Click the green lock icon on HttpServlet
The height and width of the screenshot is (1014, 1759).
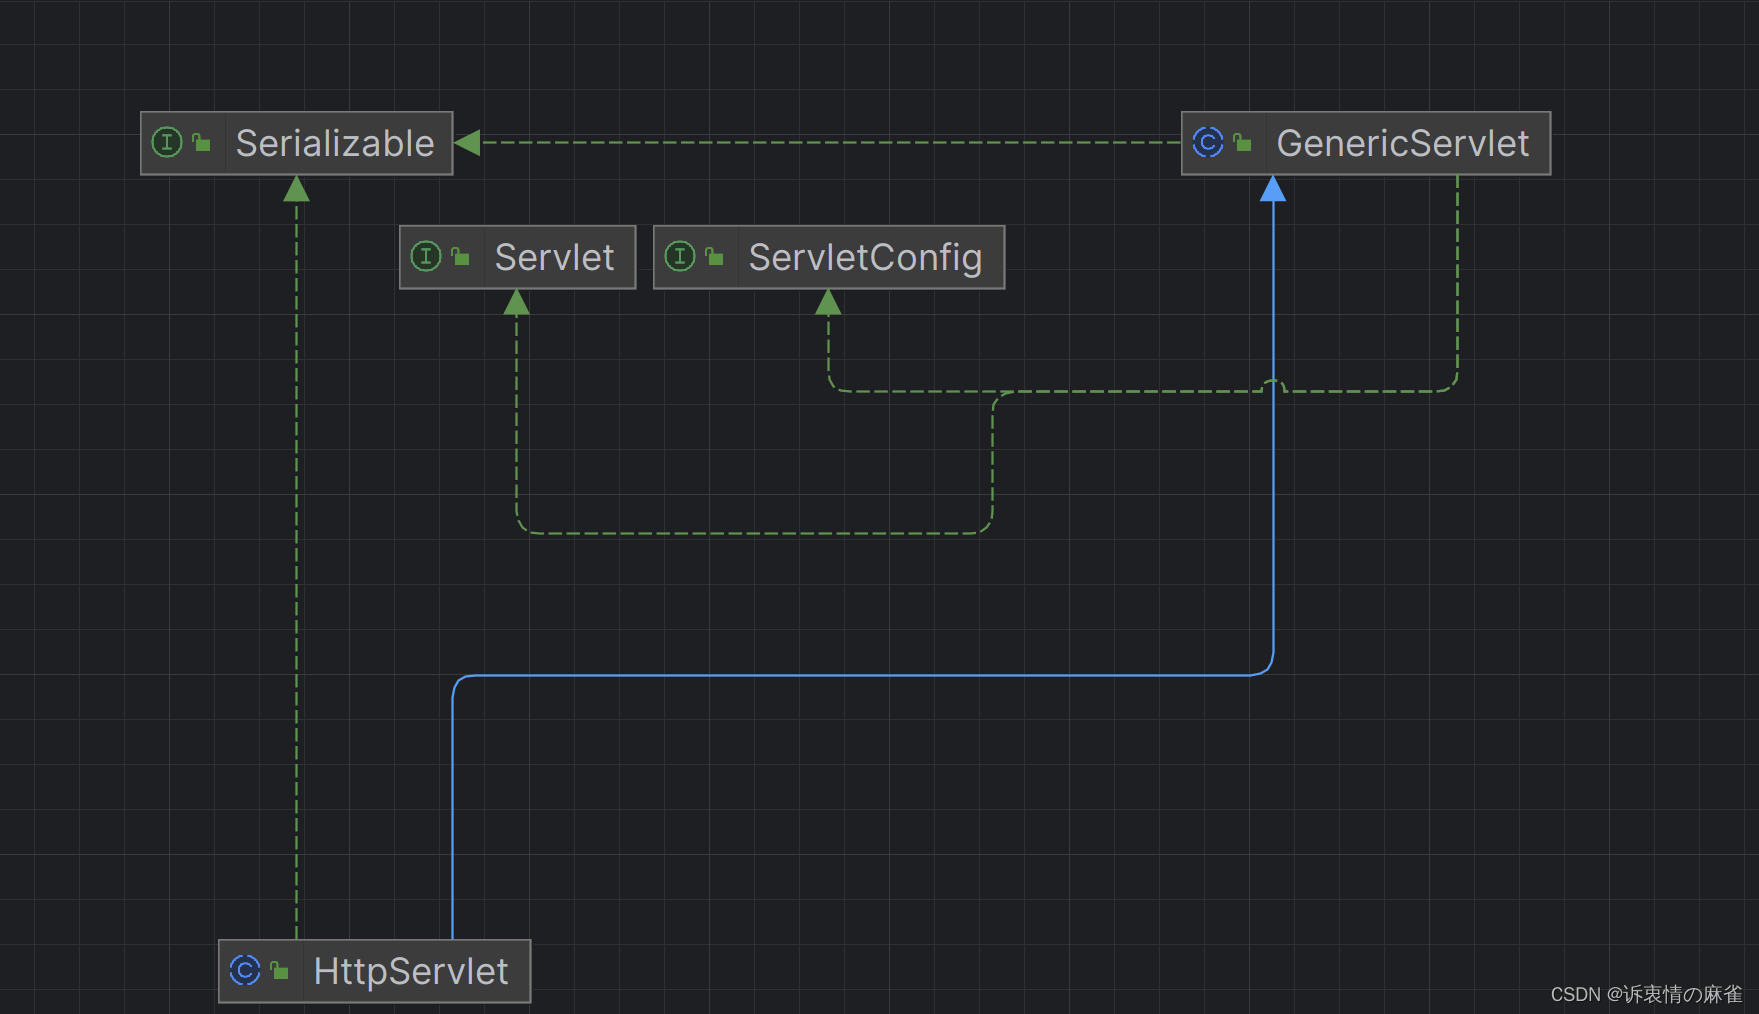pos(279,971)
